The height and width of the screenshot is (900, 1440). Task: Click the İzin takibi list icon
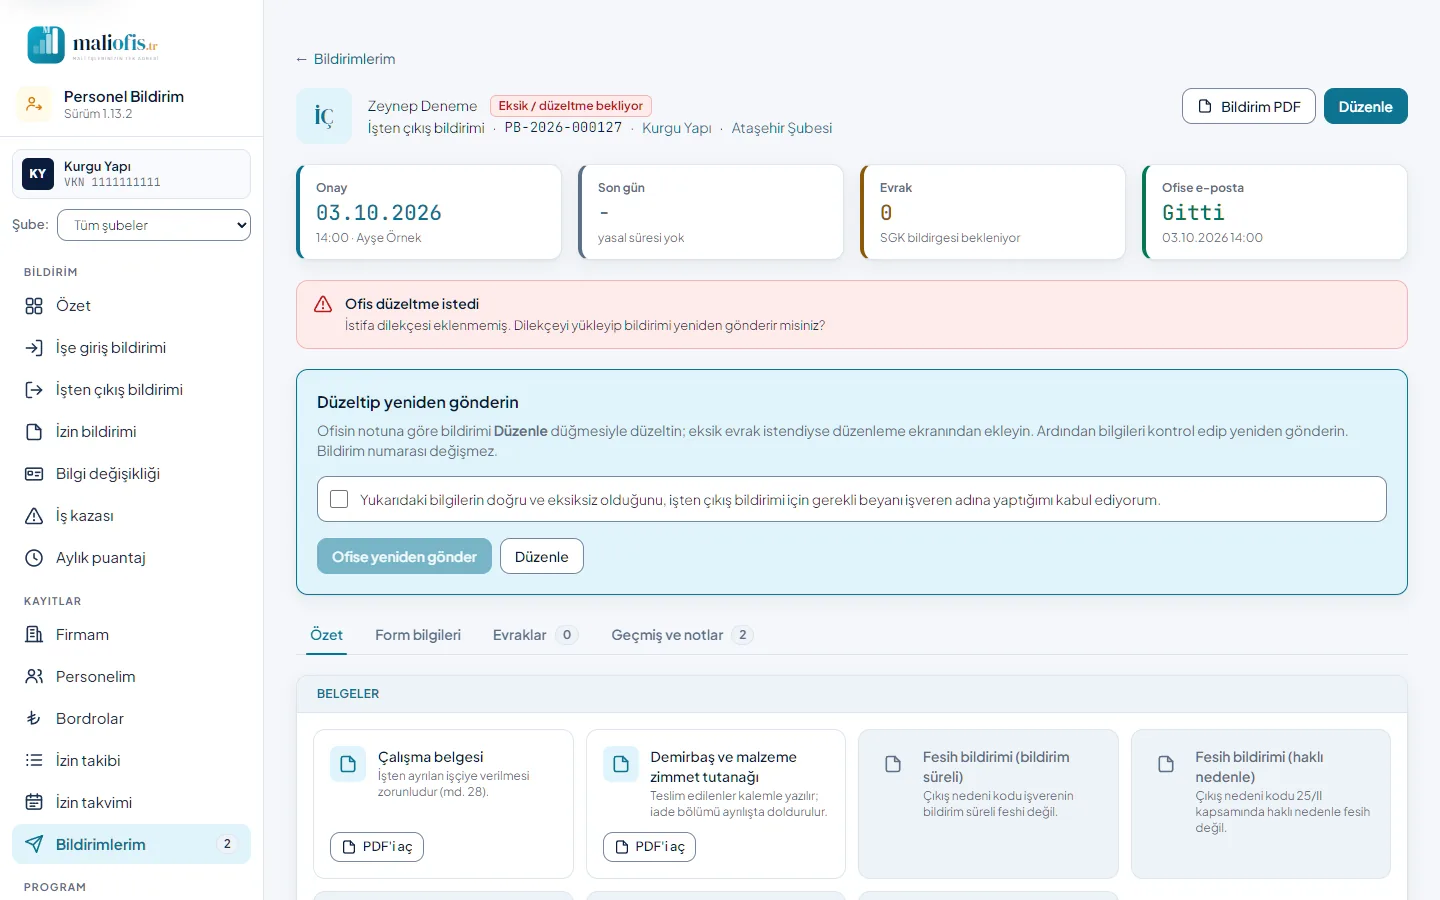point(34,761)
